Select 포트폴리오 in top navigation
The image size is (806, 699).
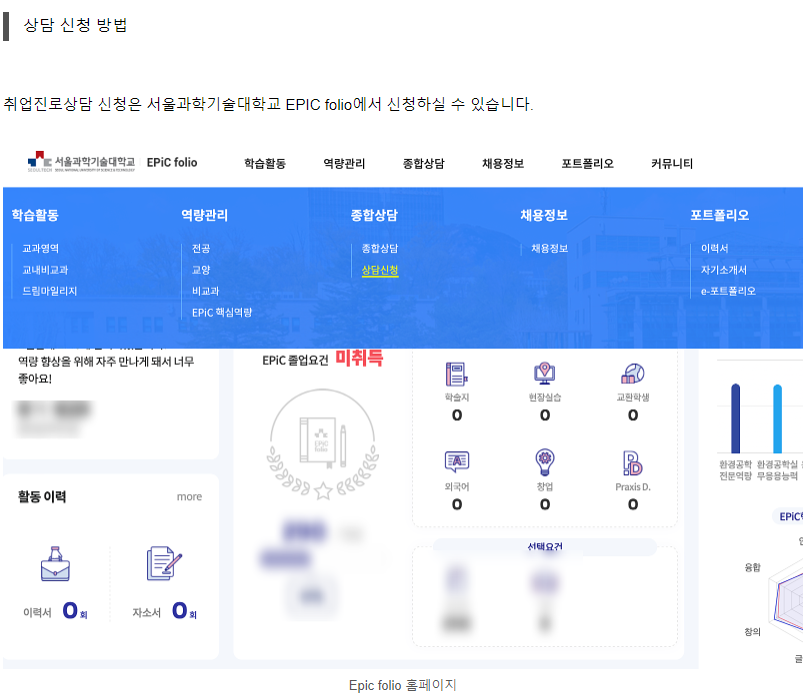[588, 163]
